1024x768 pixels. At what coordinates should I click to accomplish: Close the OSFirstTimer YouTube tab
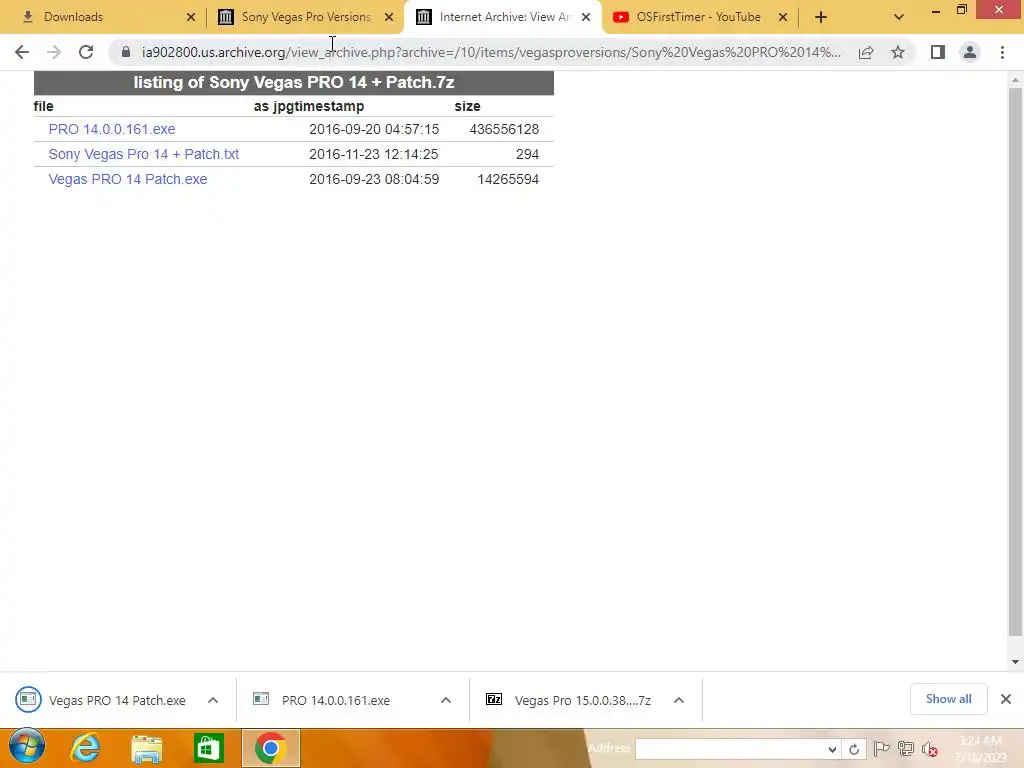coord(783,17)
